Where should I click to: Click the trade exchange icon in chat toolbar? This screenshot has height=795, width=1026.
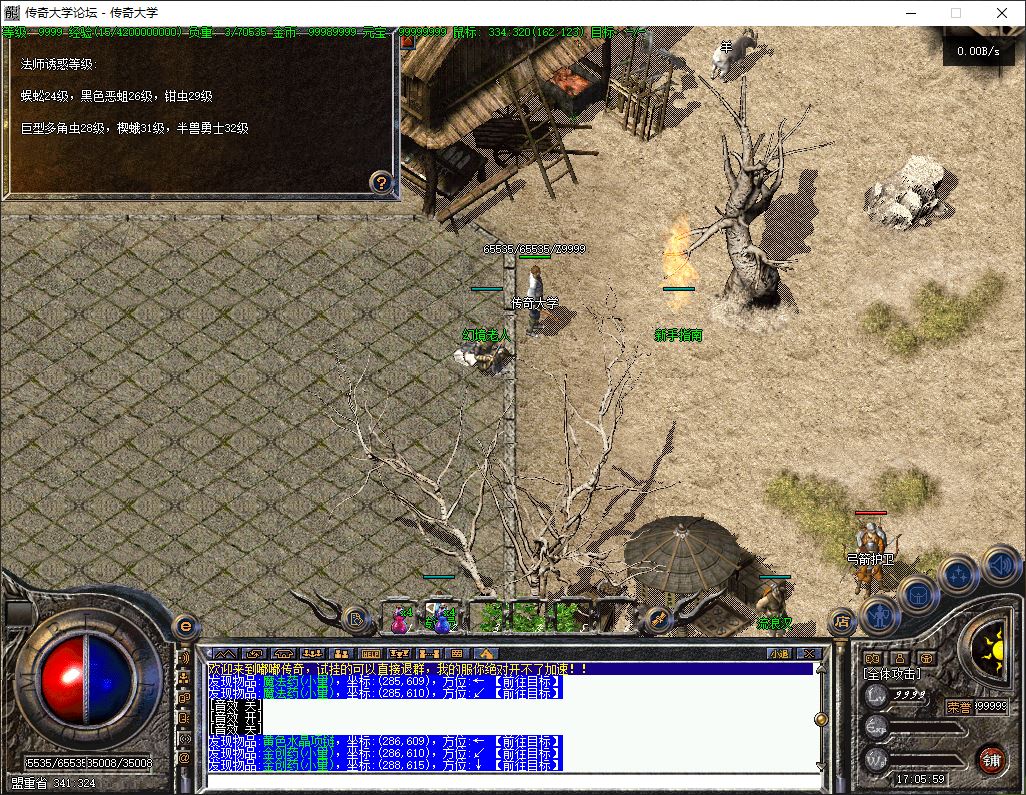(254, 654)
